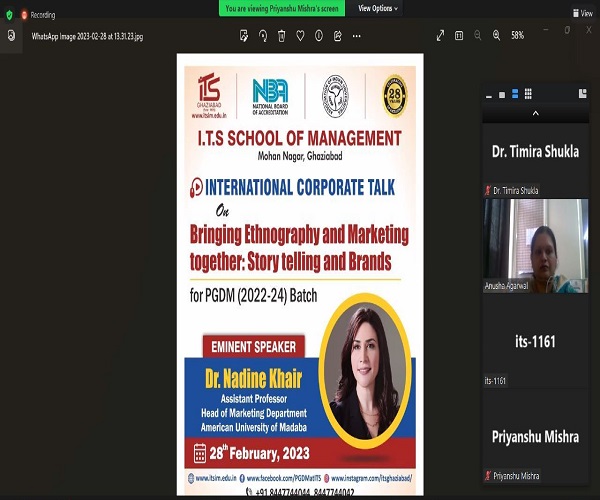Minimize the participant video panel

[489, 95]
